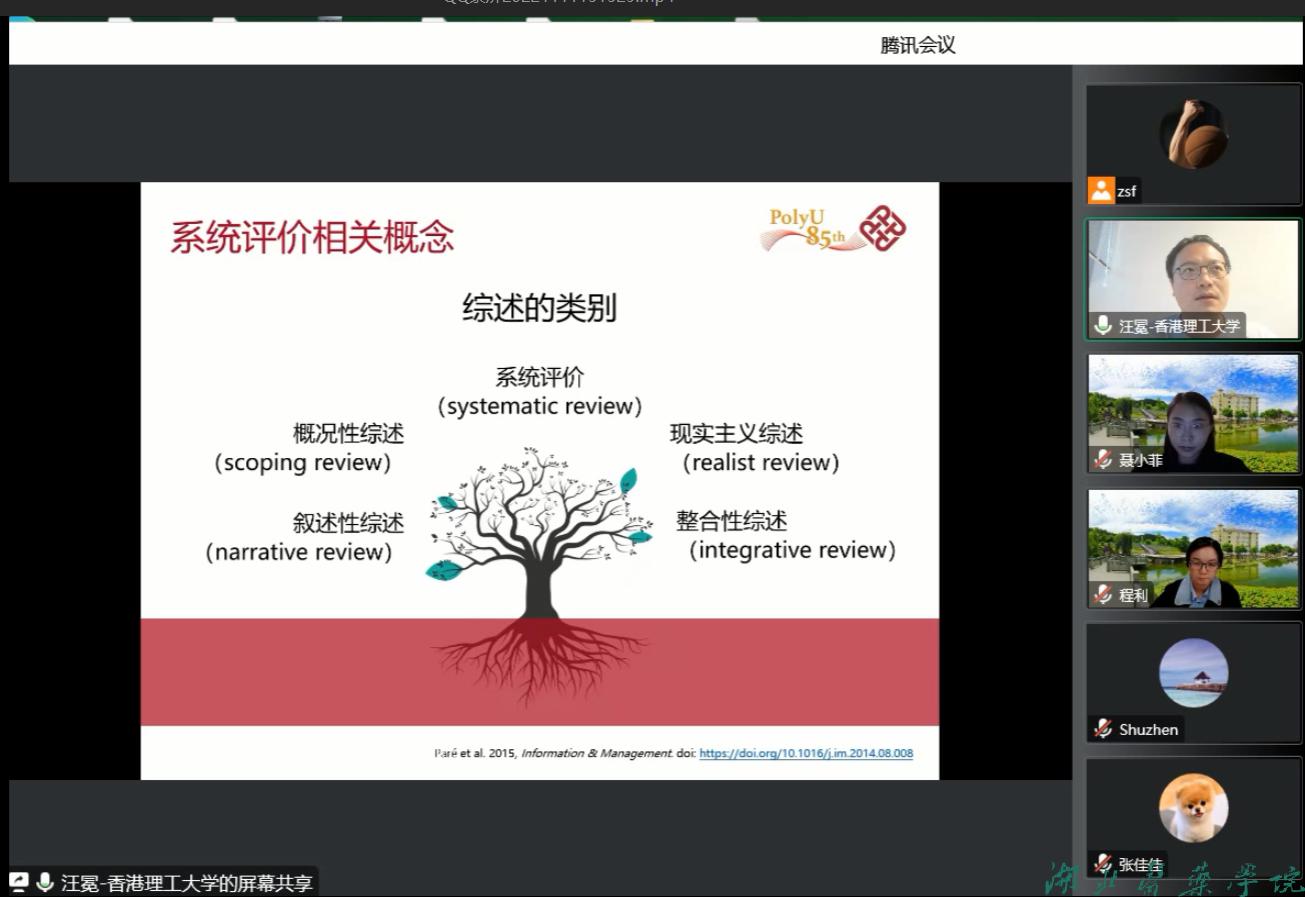The image size is (1305, 897).
Task: Select 程利's video tile
Action: pos(1193,548)
